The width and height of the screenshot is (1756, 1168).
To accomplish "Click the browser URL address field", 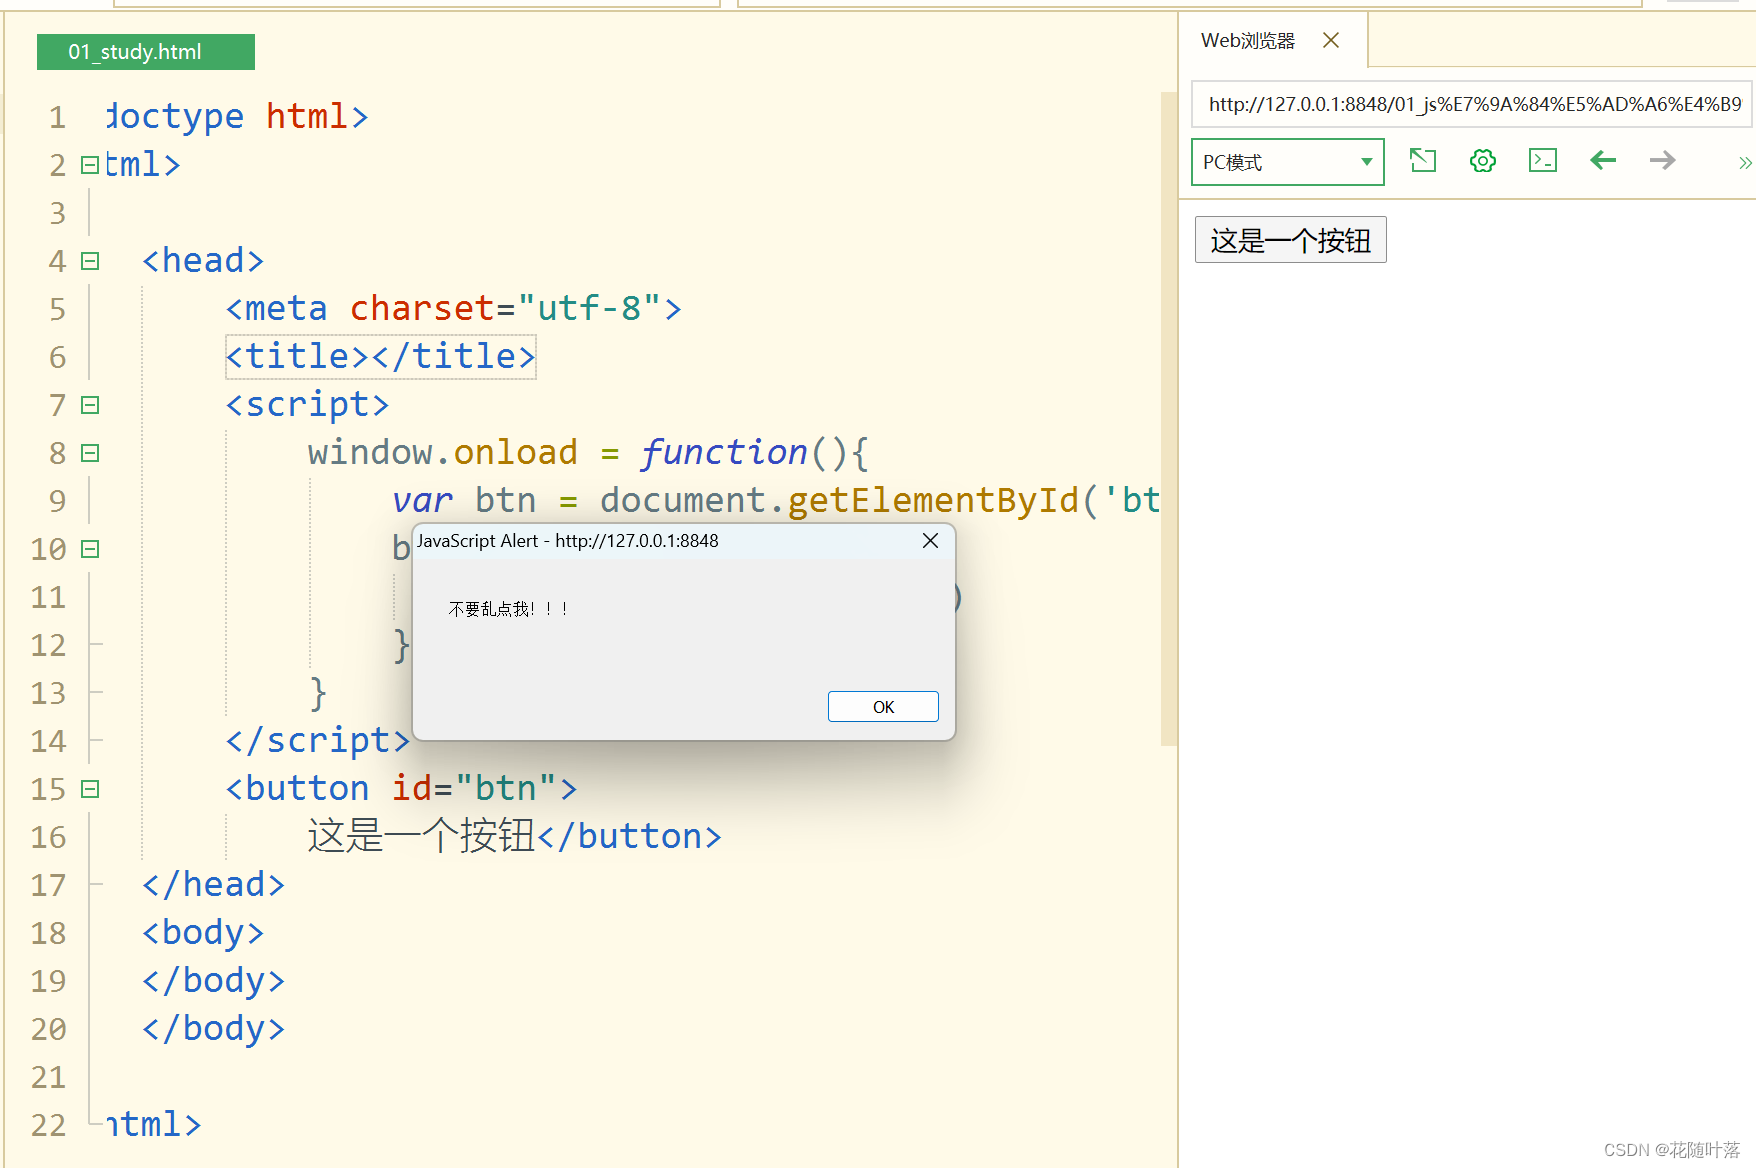I will click(x=1472, y=104).
